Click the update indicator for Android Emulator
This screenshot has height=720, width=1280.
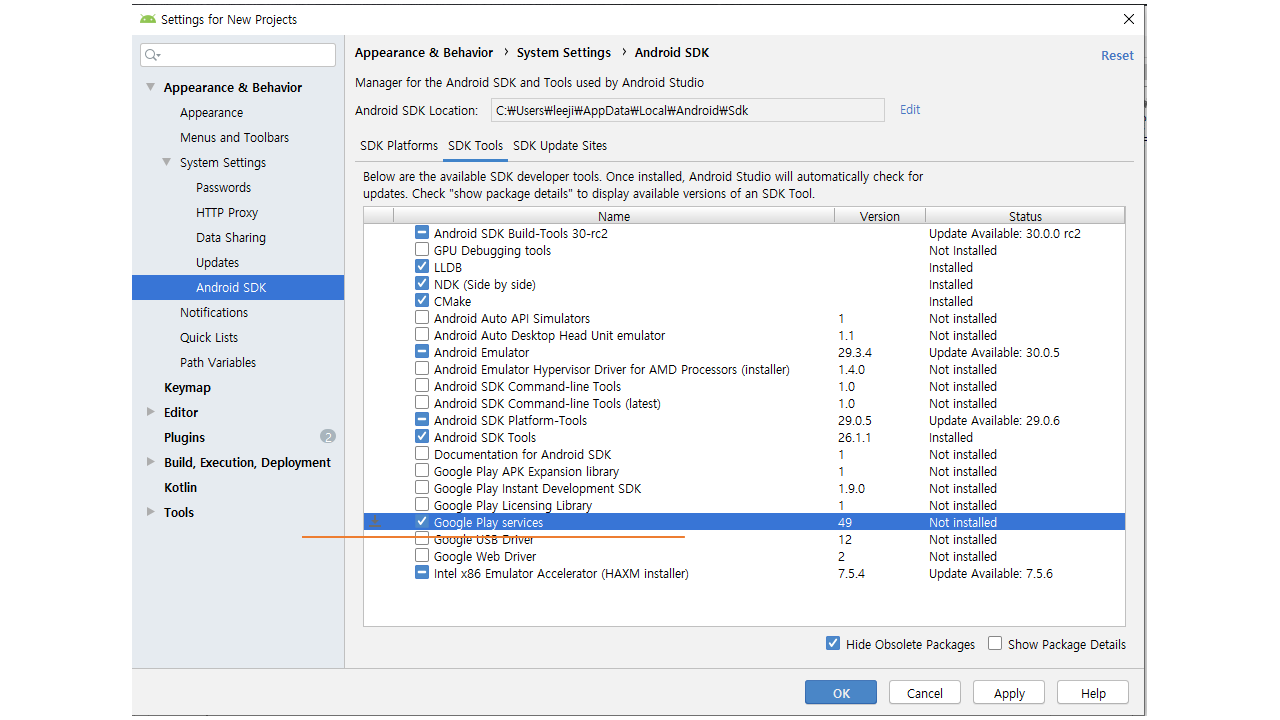[422, 352]
